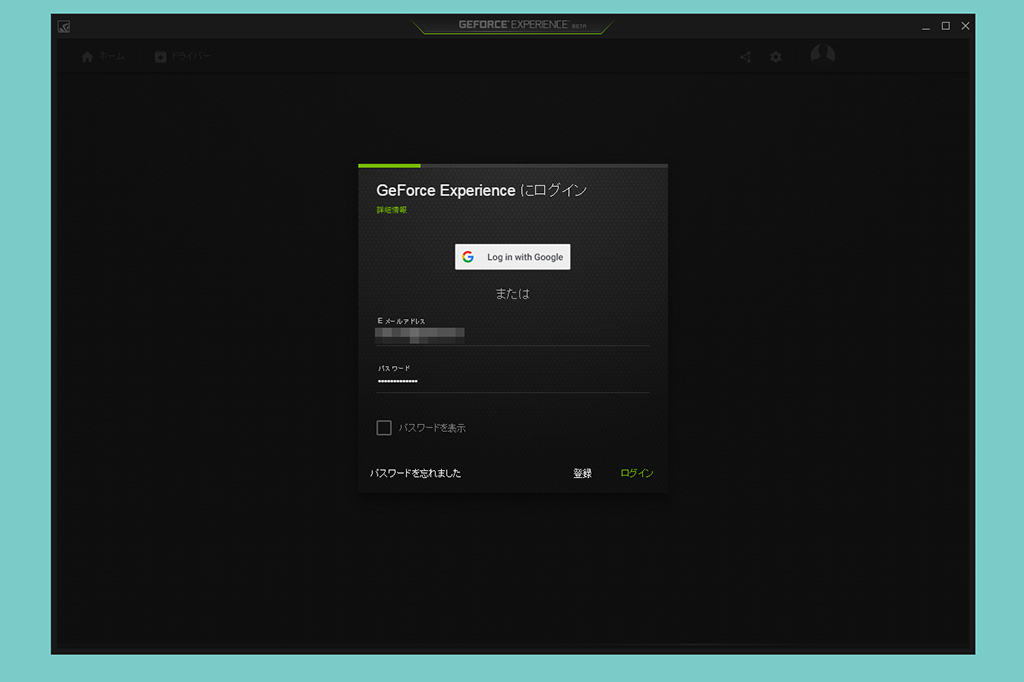This screenshot has width=1024, height=682.
Task: Focus the パスワード password field
Action: click(x=513, y=382)
